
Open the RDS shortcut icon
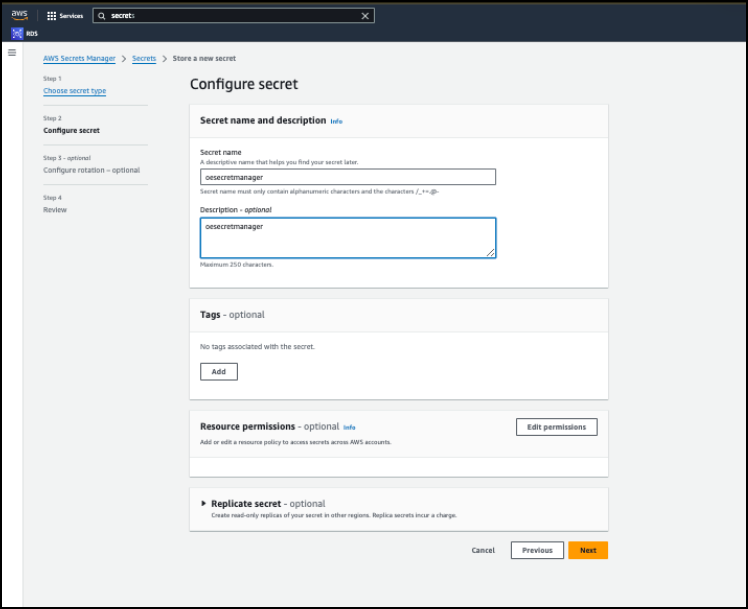tap(17, 33)
